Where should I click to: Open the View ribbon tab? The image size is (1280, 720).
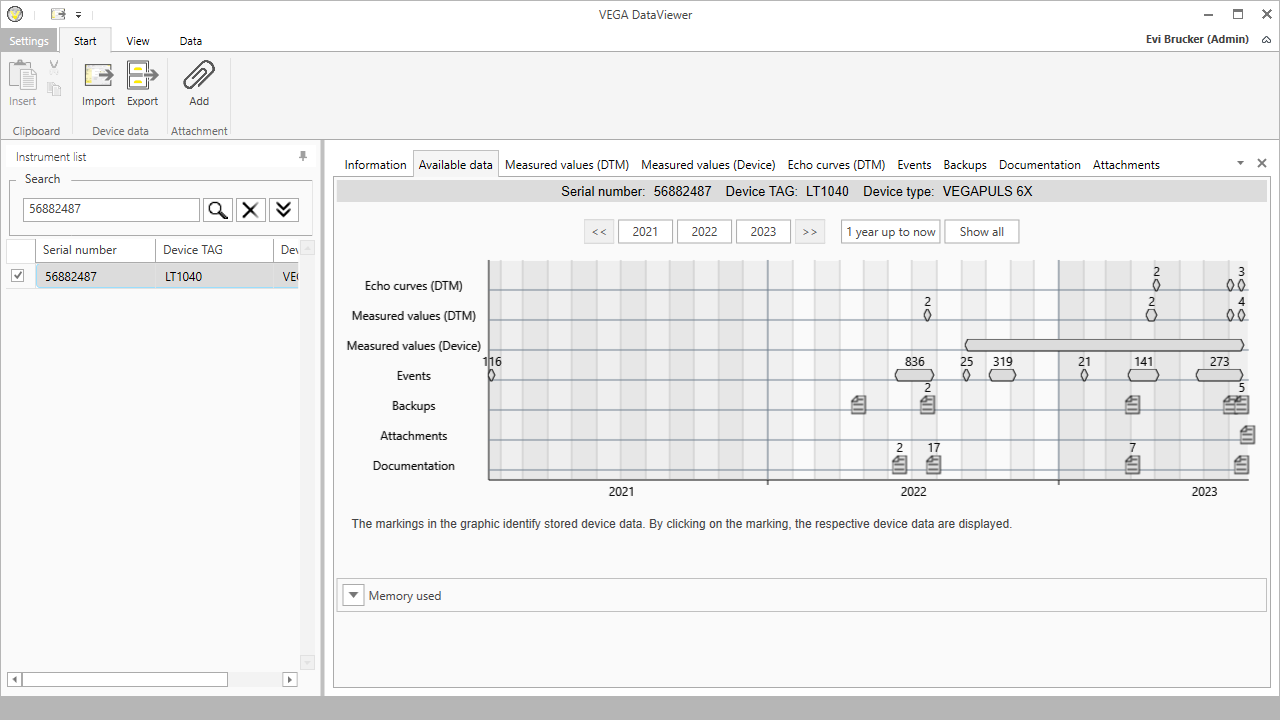coord(138,41)
